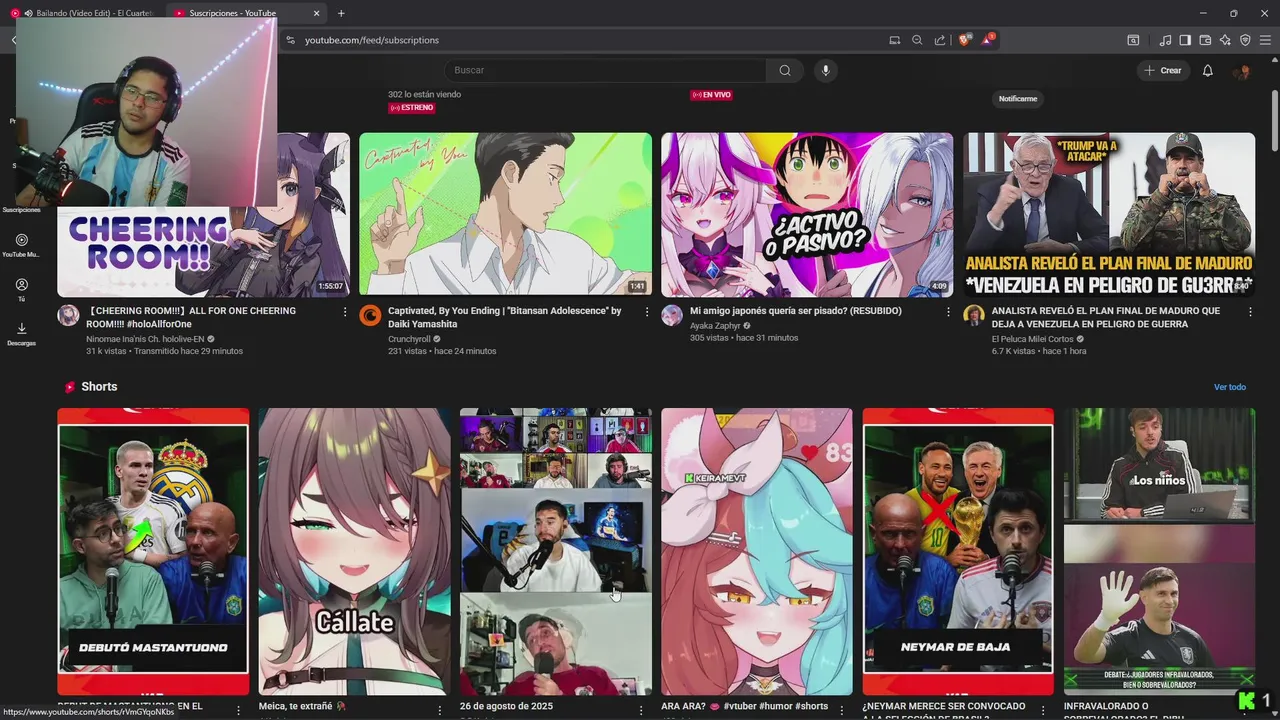Open Ayaka Zaphyr channel avatar

tap(672, 315)
